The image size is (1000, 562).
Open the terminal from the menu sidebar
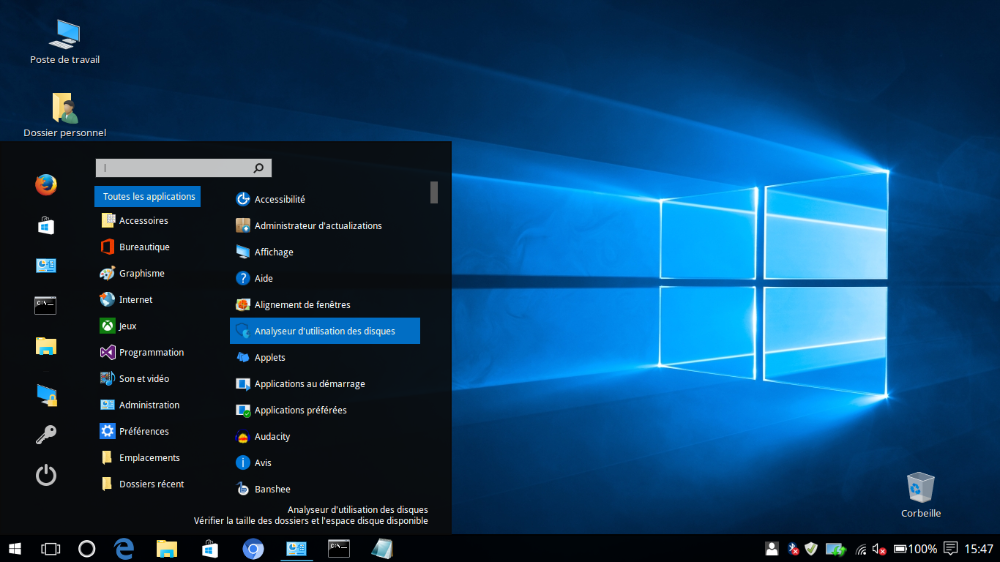[x=46, y=306]
